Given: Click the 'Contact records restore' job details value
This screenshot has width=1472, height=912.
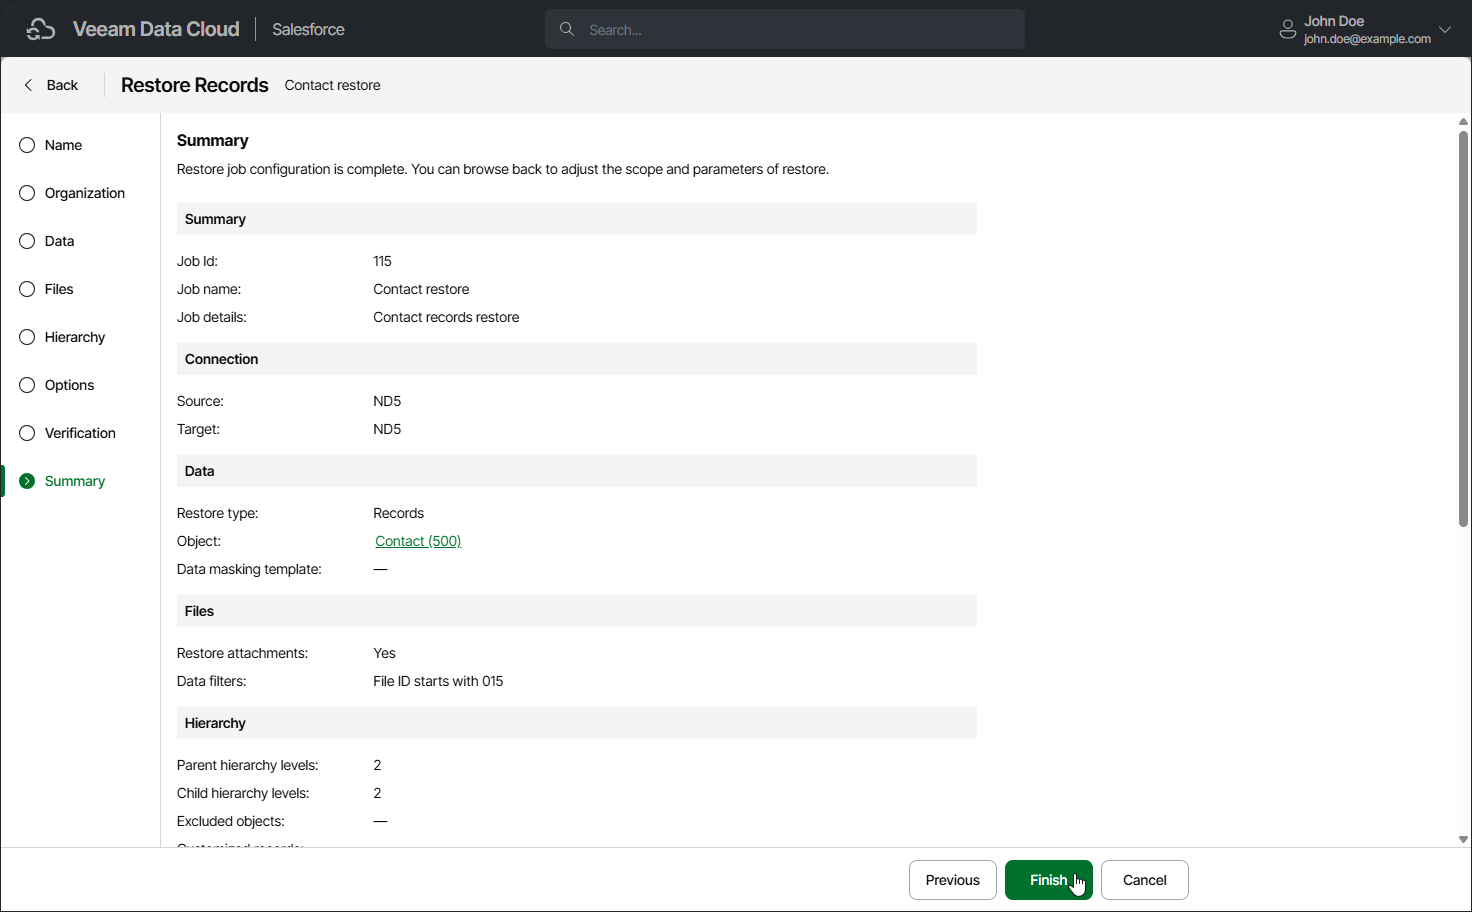Looking at the screenshot, I should pyautogui.click(x=446, y=317).
